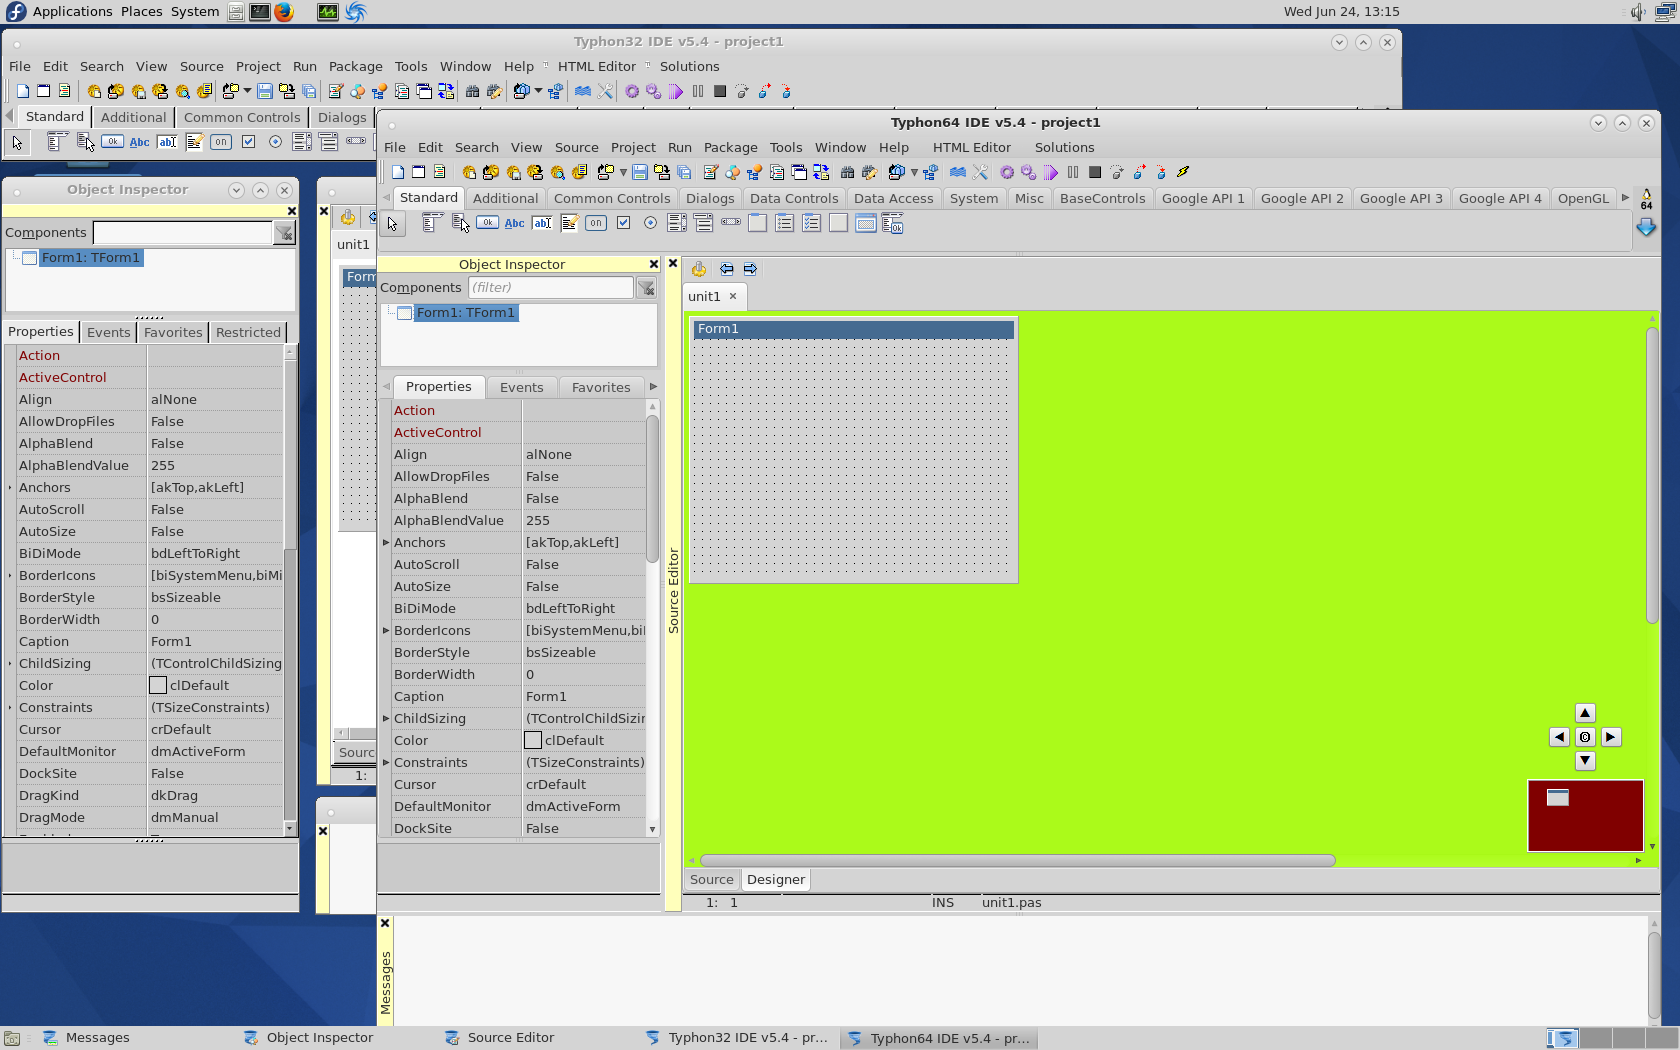
Task: Click wrench tools icon in Typhon64 toolbar
Action: click(x=981, y=172)
